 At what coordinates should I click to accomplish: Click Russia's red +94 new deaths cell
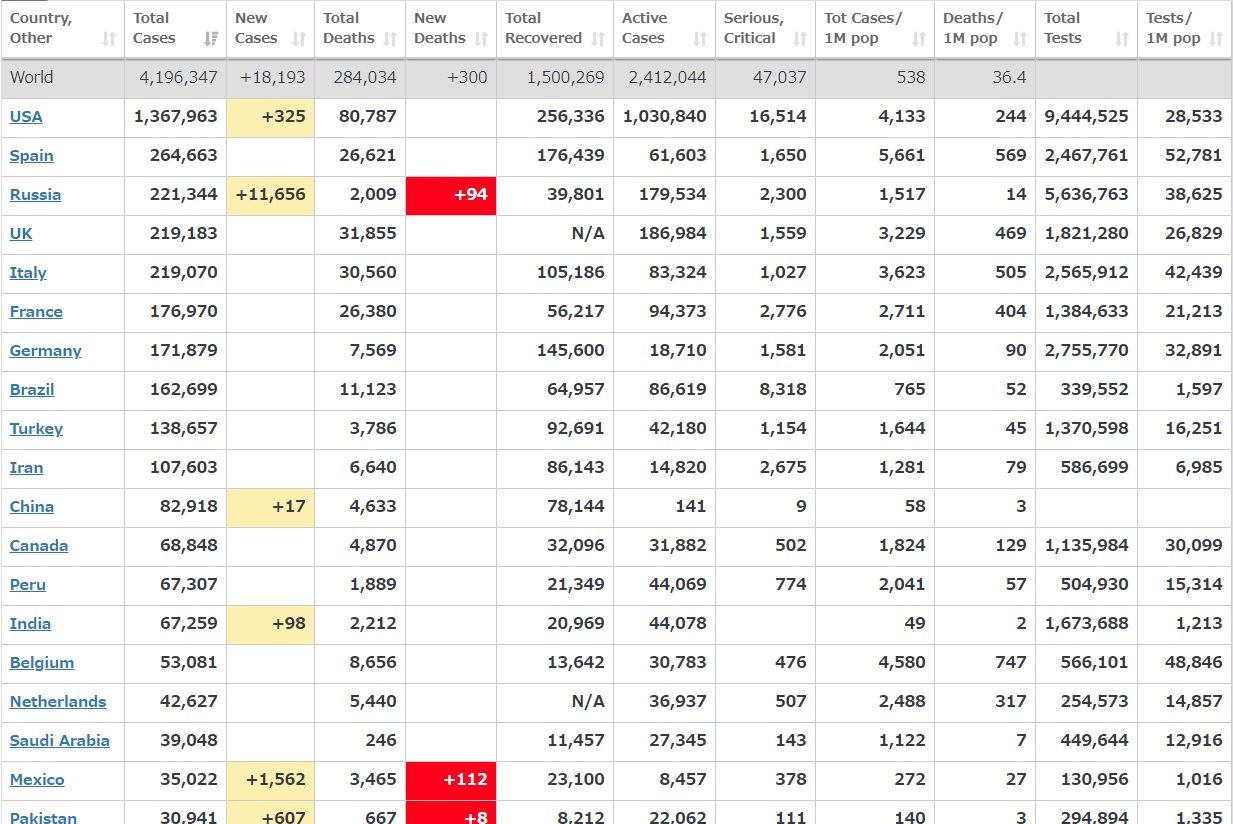click(451, 195)
